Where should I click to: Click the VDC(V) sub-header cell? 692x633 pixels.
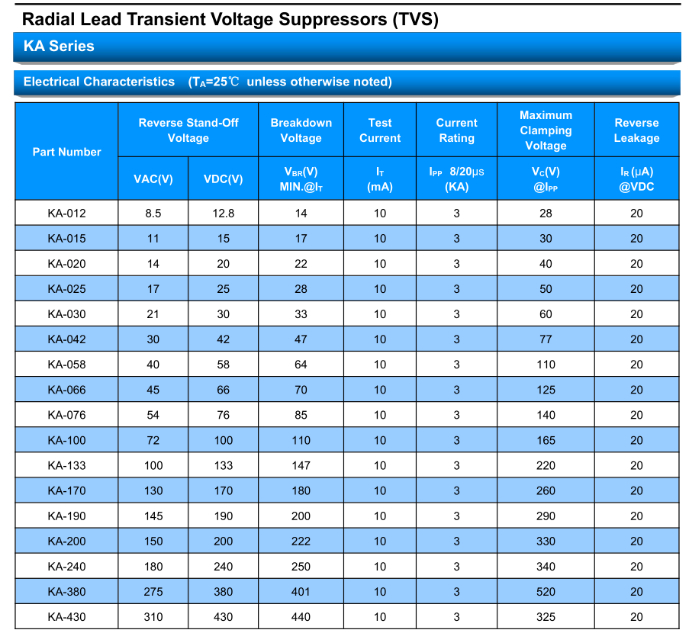[x=223, y=179]
